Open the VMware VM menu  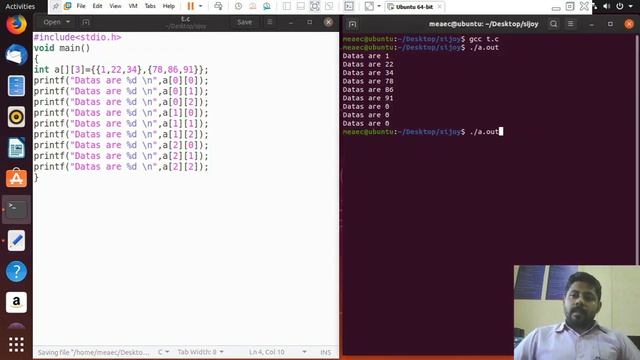tap(133, 6)
